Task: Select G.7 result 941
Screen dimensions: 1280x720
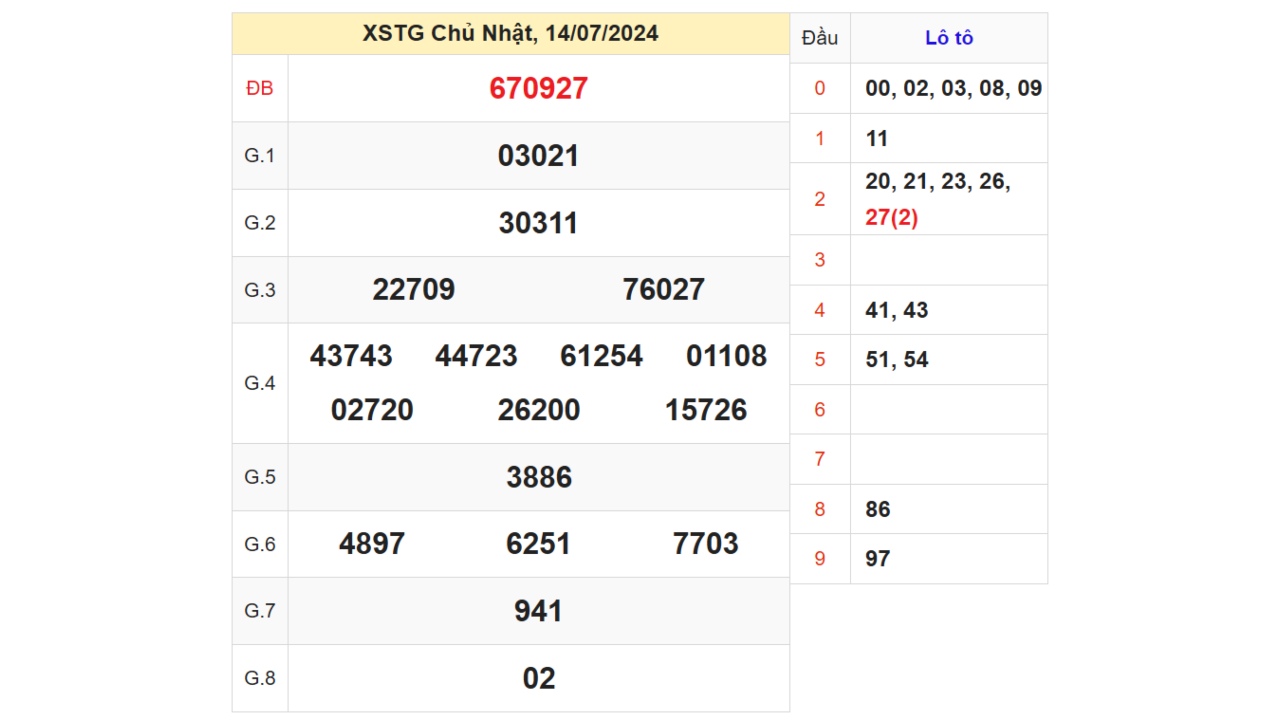Action: (x=539, y=611)
